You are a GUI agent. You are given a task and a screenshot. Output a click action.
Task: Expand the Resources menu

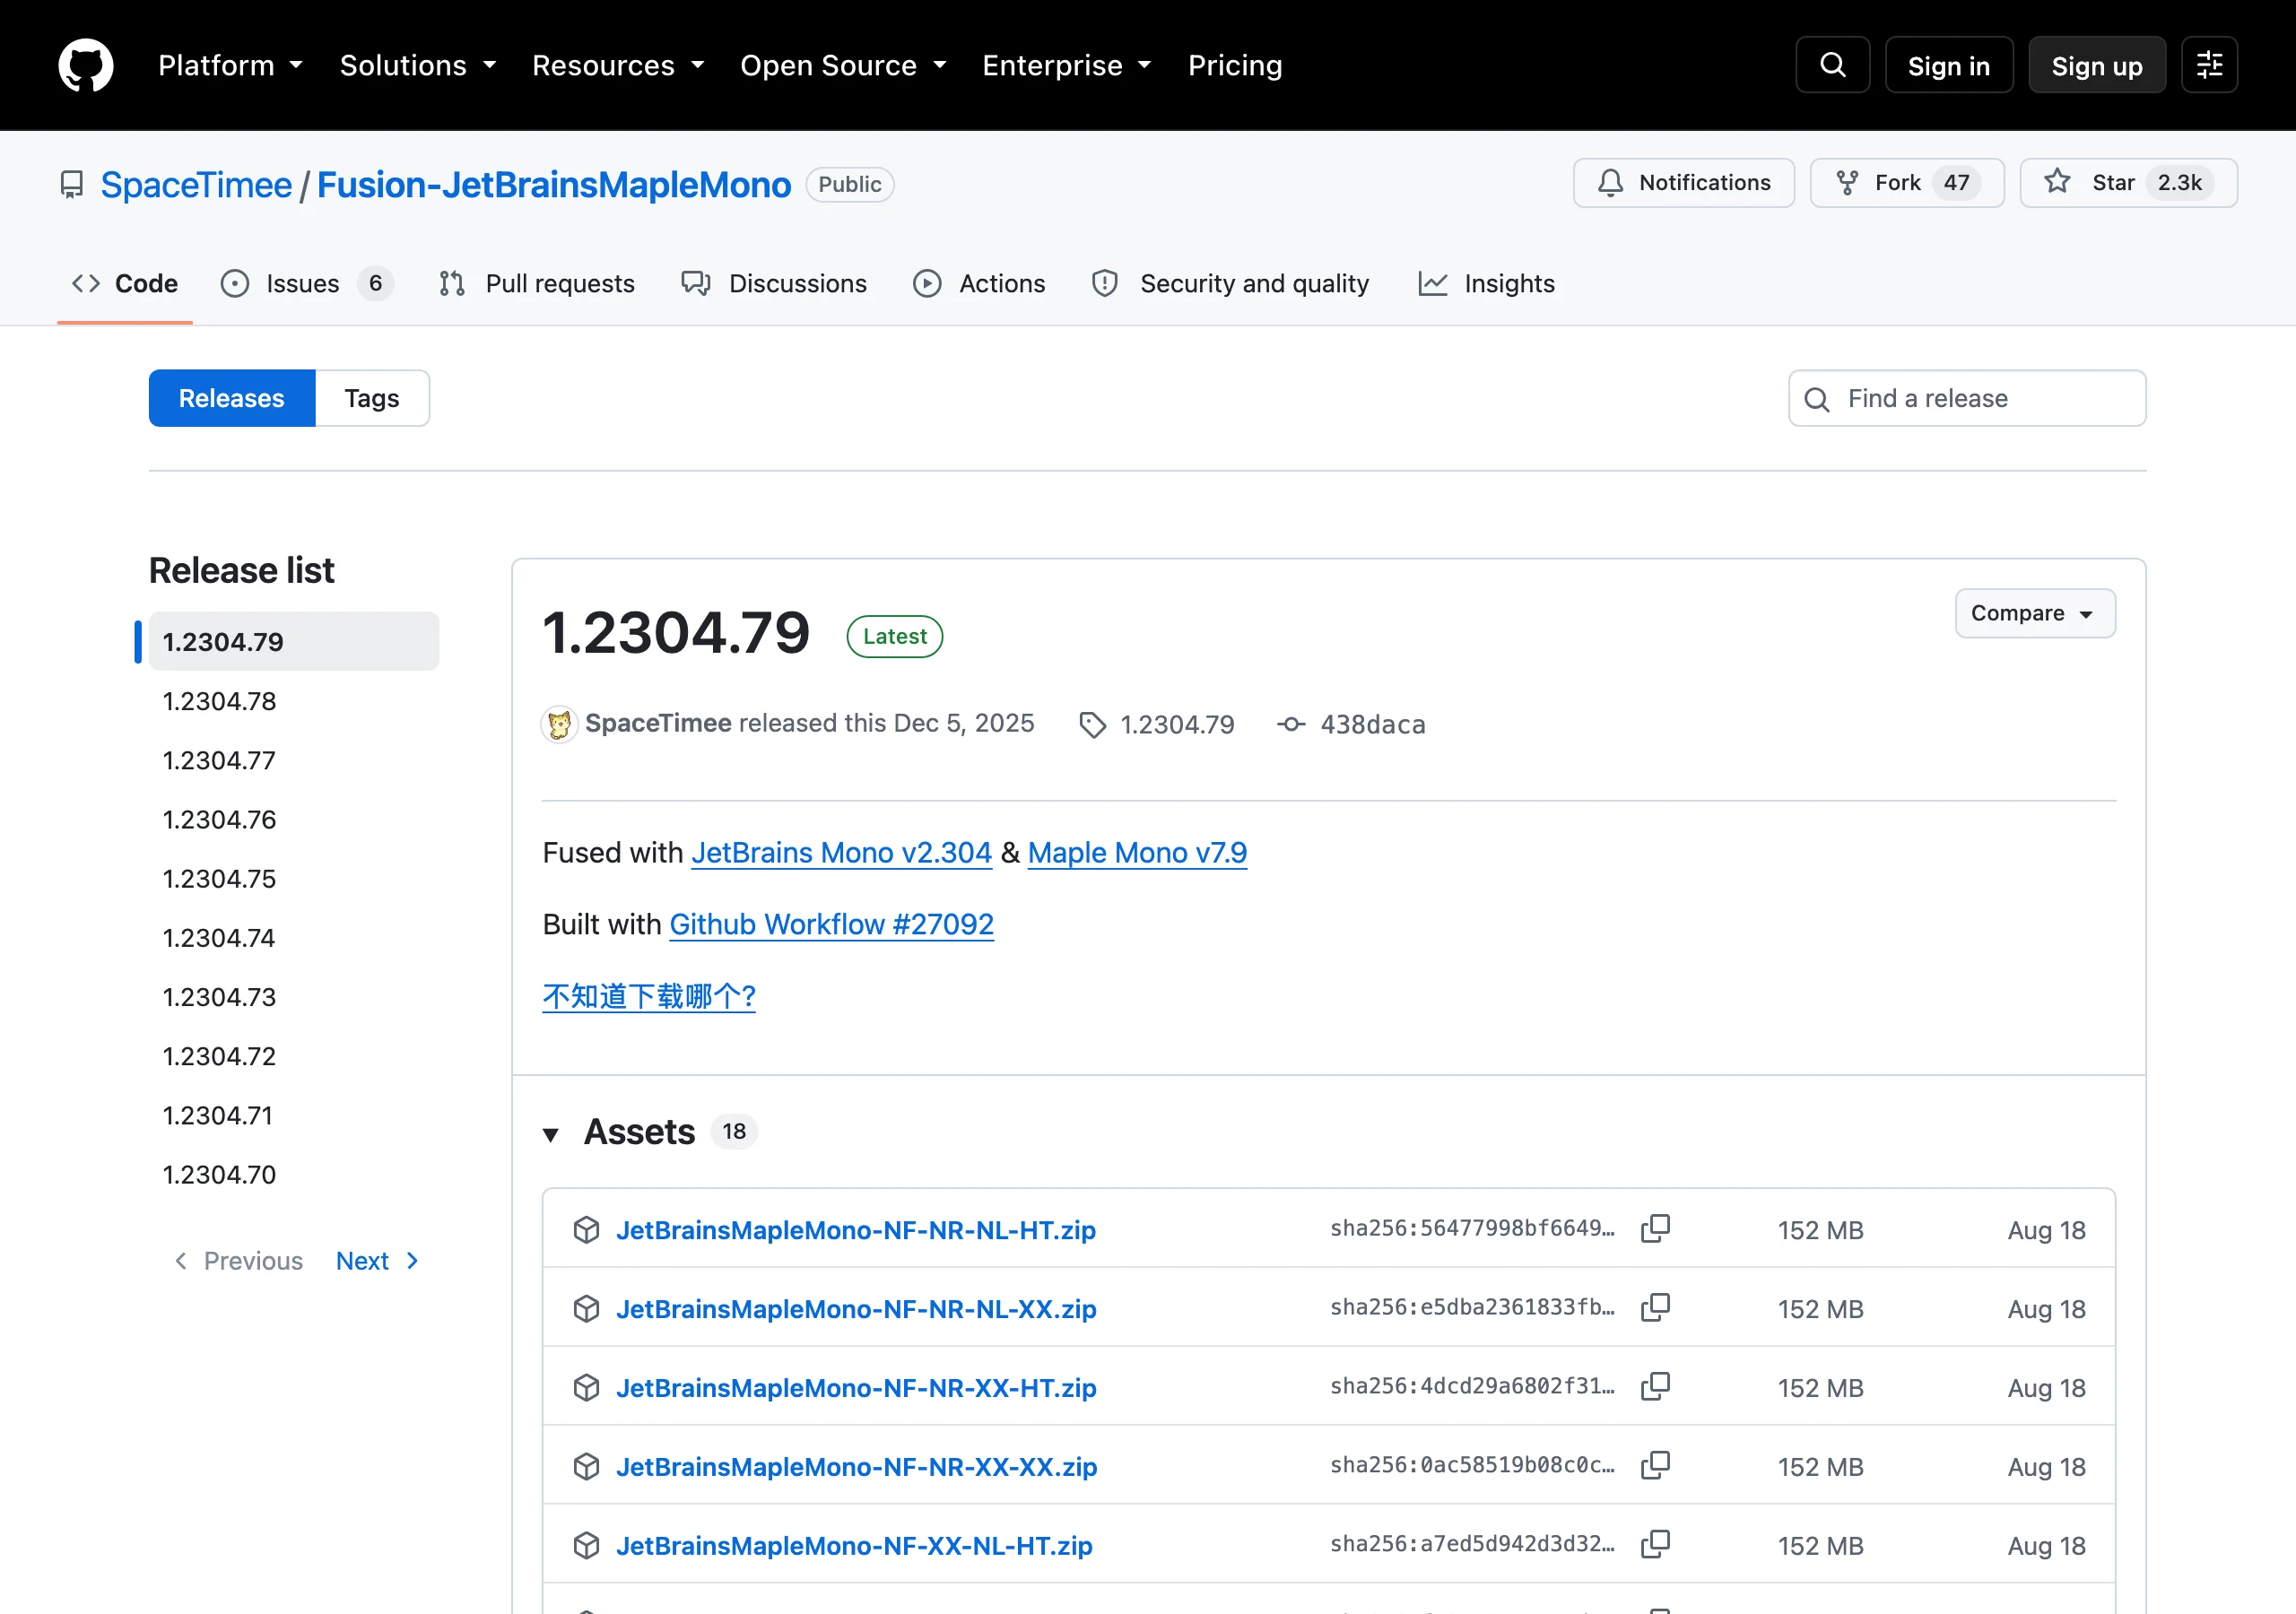[618, 66]
